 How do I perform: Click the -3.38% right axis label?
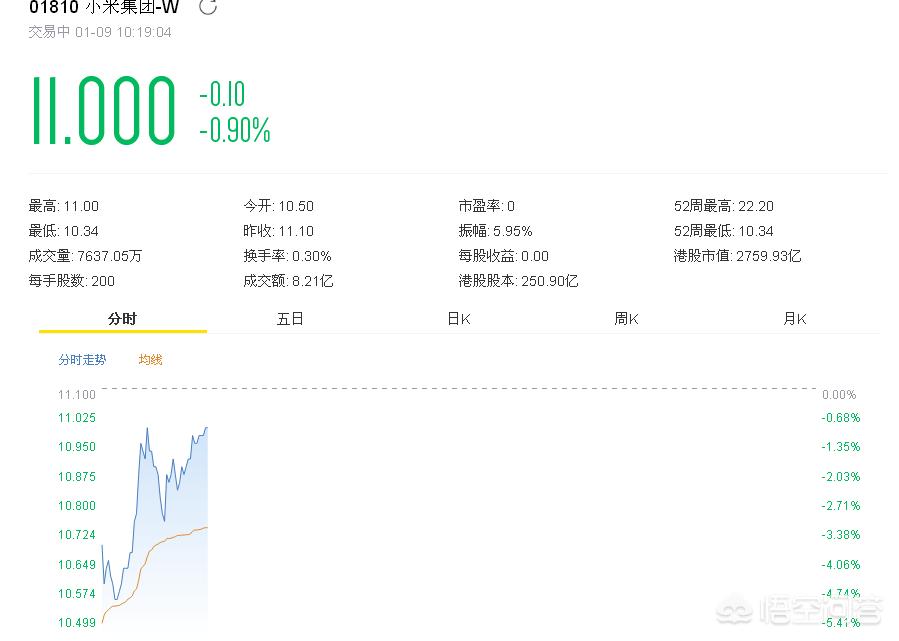[x=841, y=535]
